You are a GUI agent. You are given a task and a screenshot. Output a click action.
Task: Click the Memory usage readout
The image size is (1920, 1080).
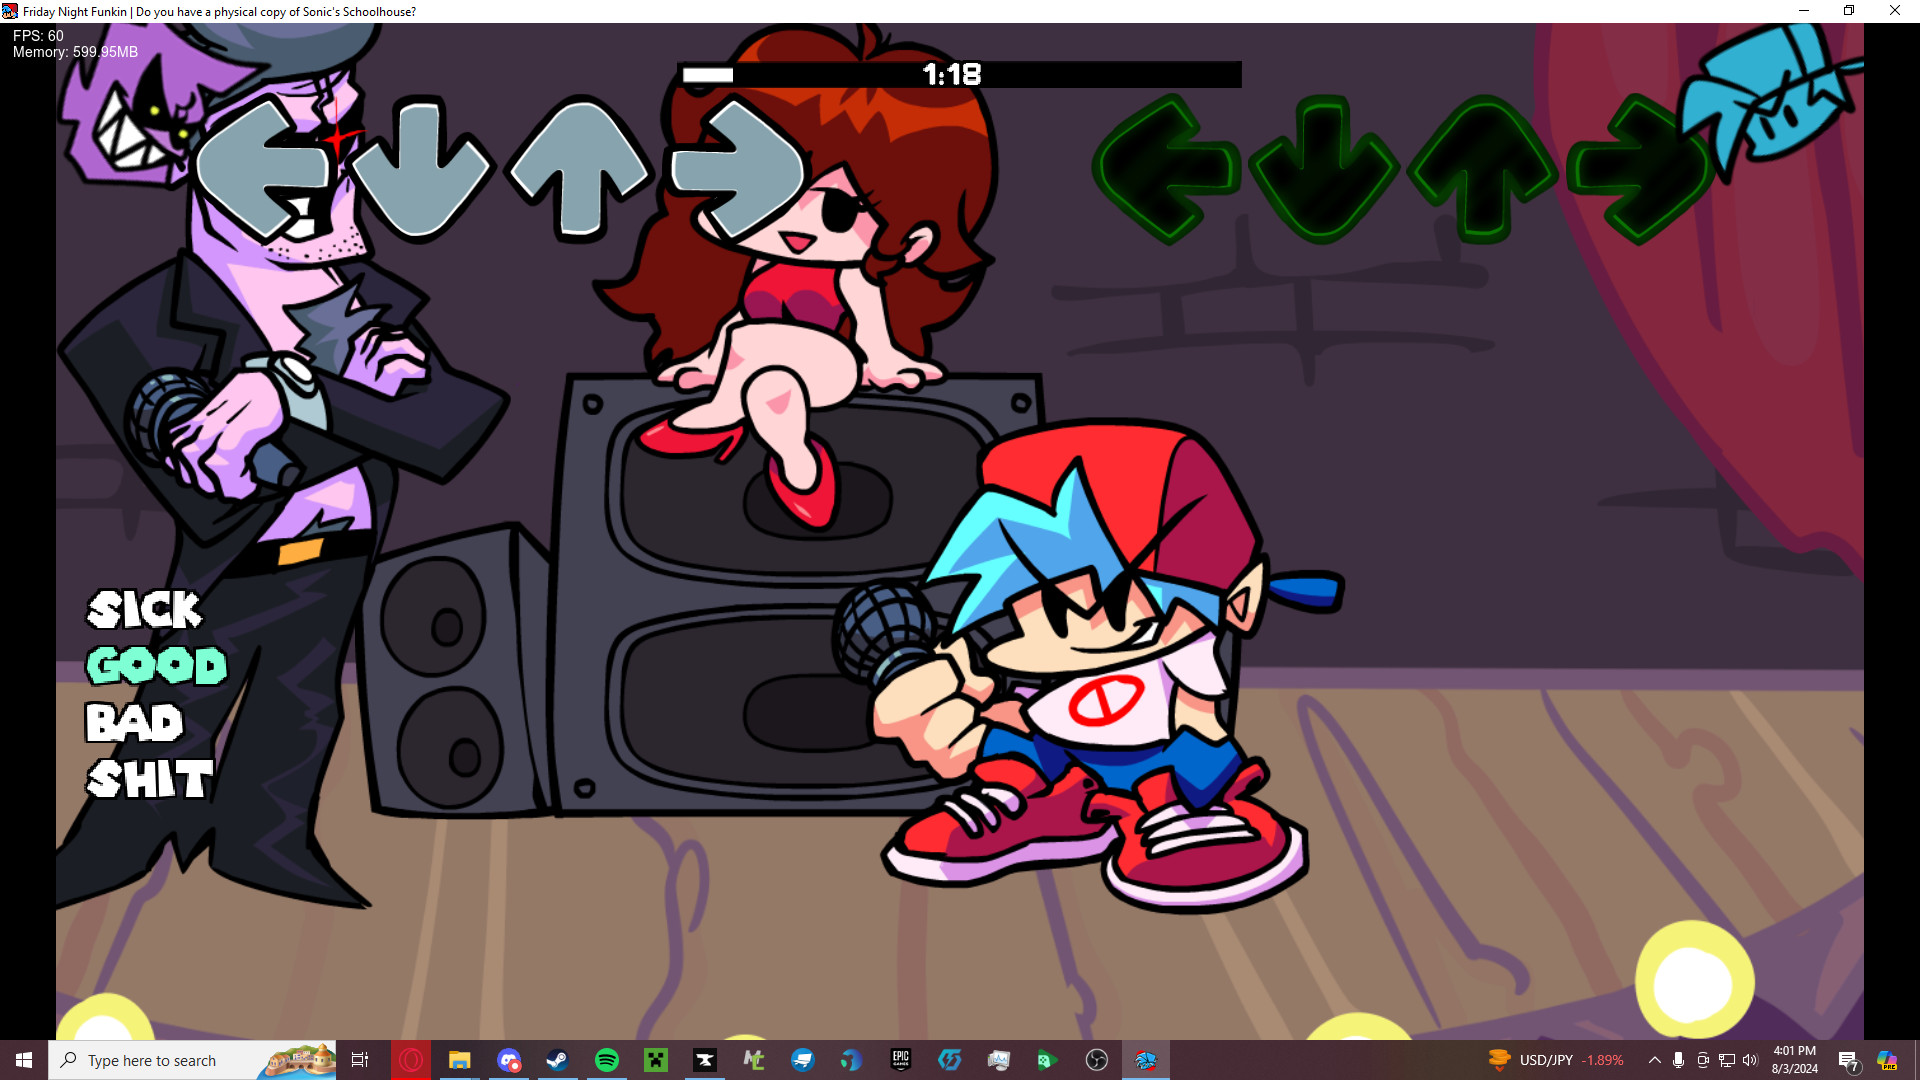75,52
